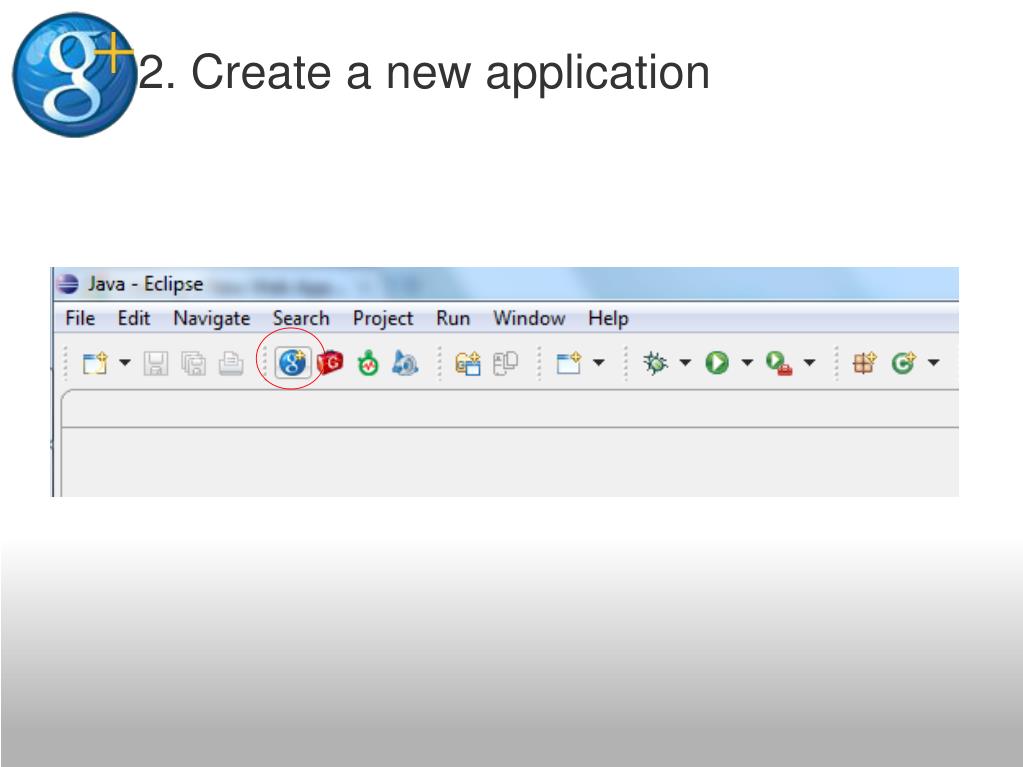Open the Navigate menu
The width and height of the screenshot is (1023, 767).
[212, 319]
